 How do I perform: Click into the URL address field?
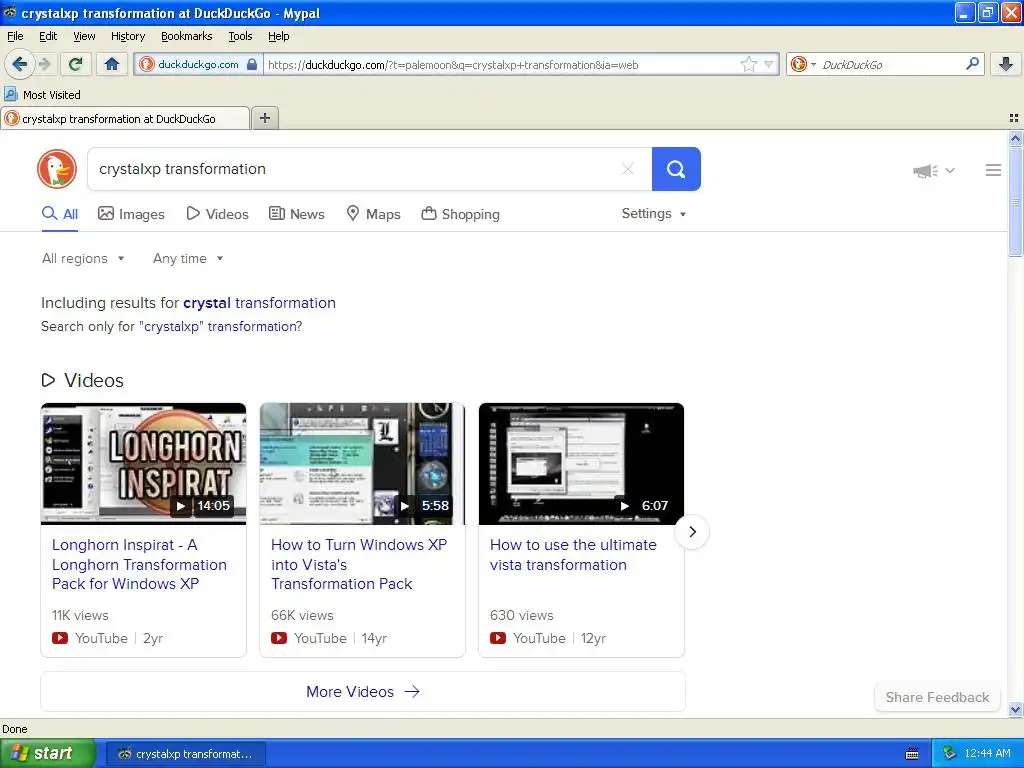click(500, 64)
